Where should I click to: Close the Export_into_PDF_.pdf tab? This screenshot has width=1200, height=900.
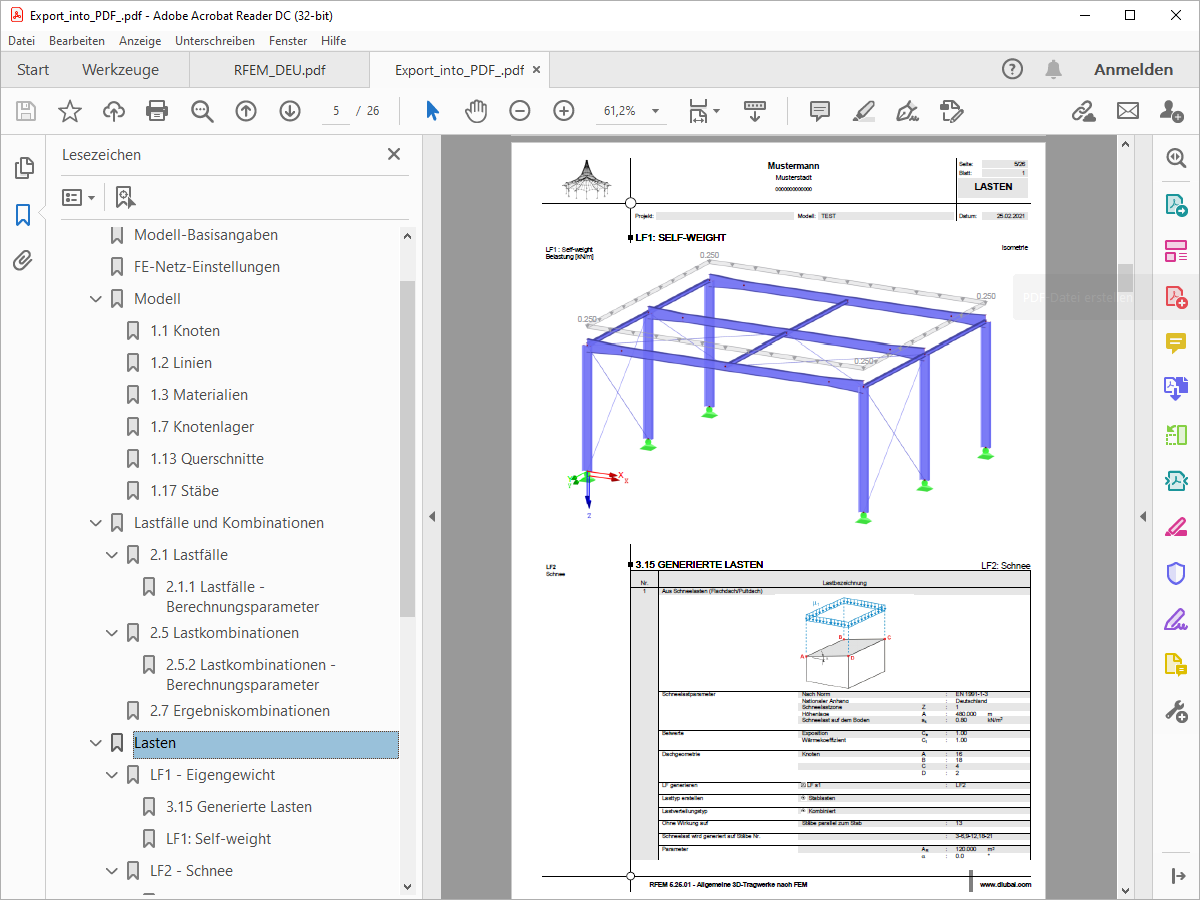click(537, 70)
